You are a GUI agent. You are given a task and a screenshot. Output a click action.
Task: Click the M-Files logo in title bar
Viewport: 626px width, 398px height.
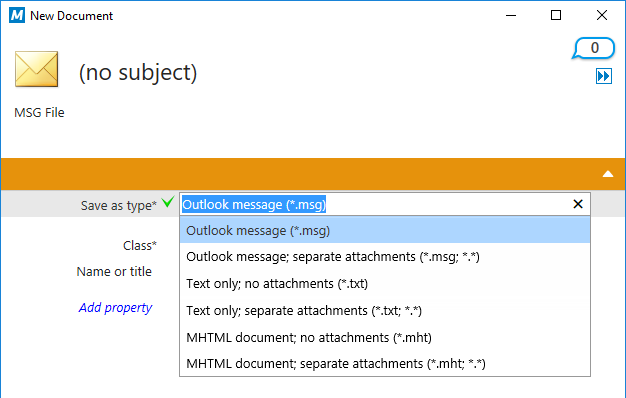[x=17, y=16]
